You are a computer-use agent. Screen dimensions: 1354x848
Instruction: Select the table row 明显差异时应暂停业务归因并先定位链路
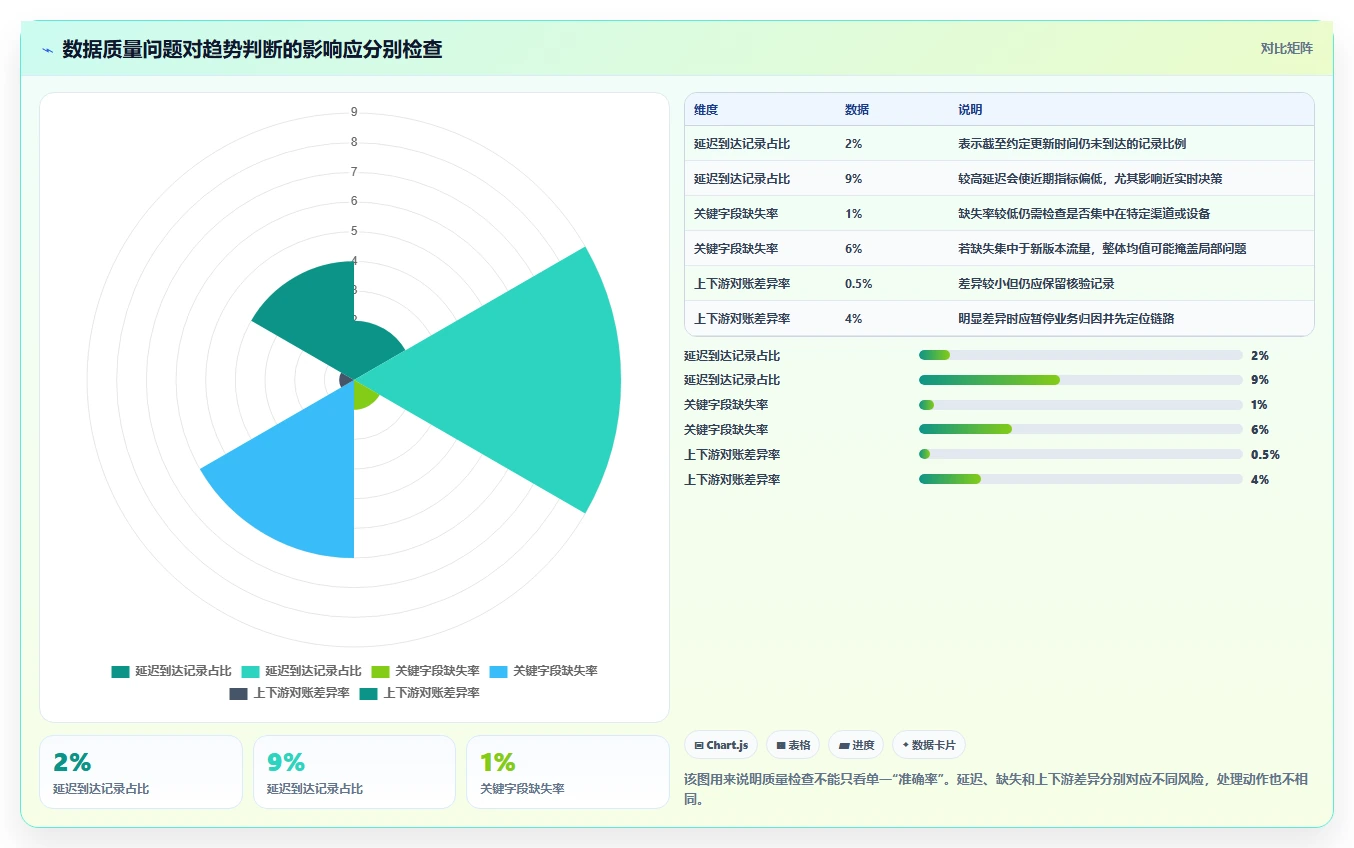999,319
